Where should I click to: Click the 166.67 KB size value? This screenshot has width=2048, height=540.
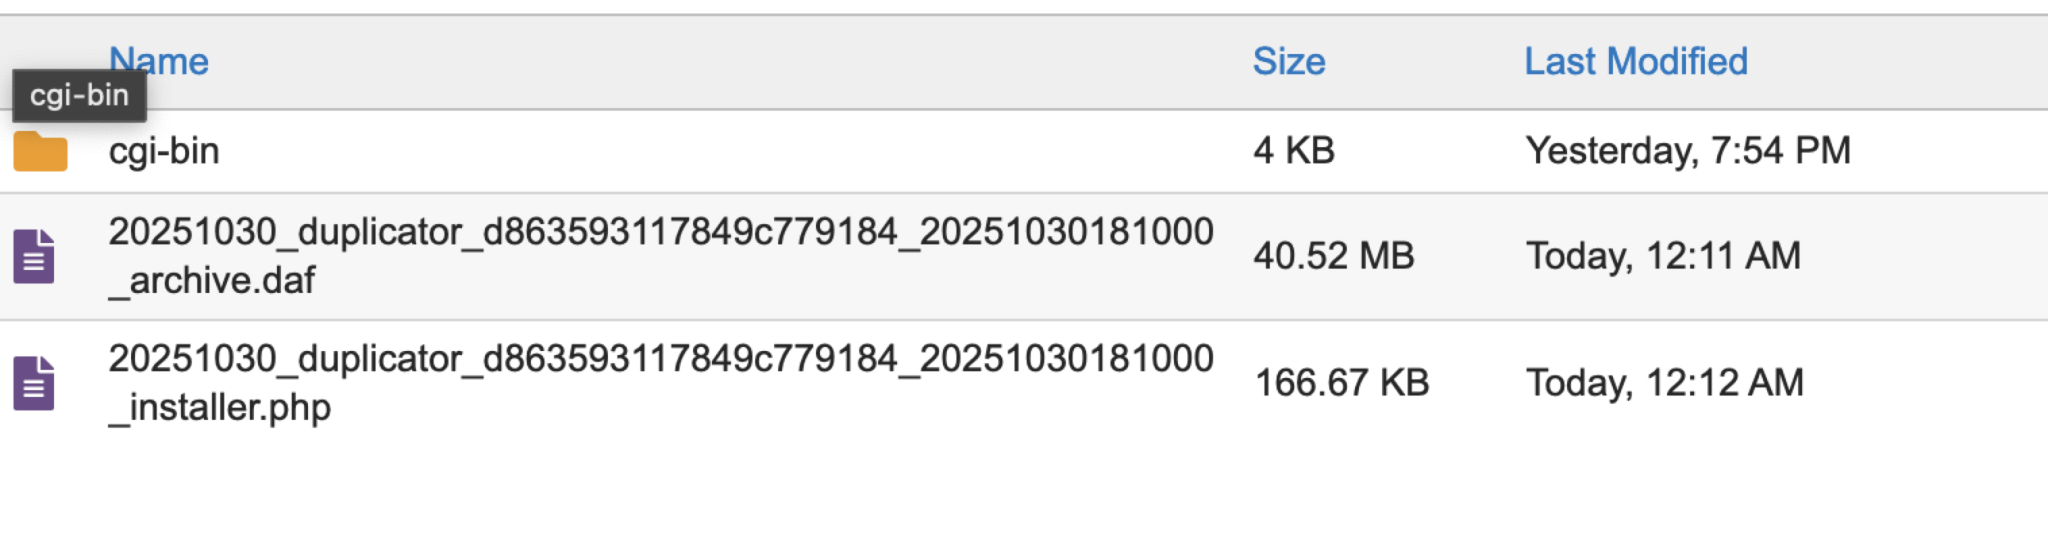(1341, 383)
